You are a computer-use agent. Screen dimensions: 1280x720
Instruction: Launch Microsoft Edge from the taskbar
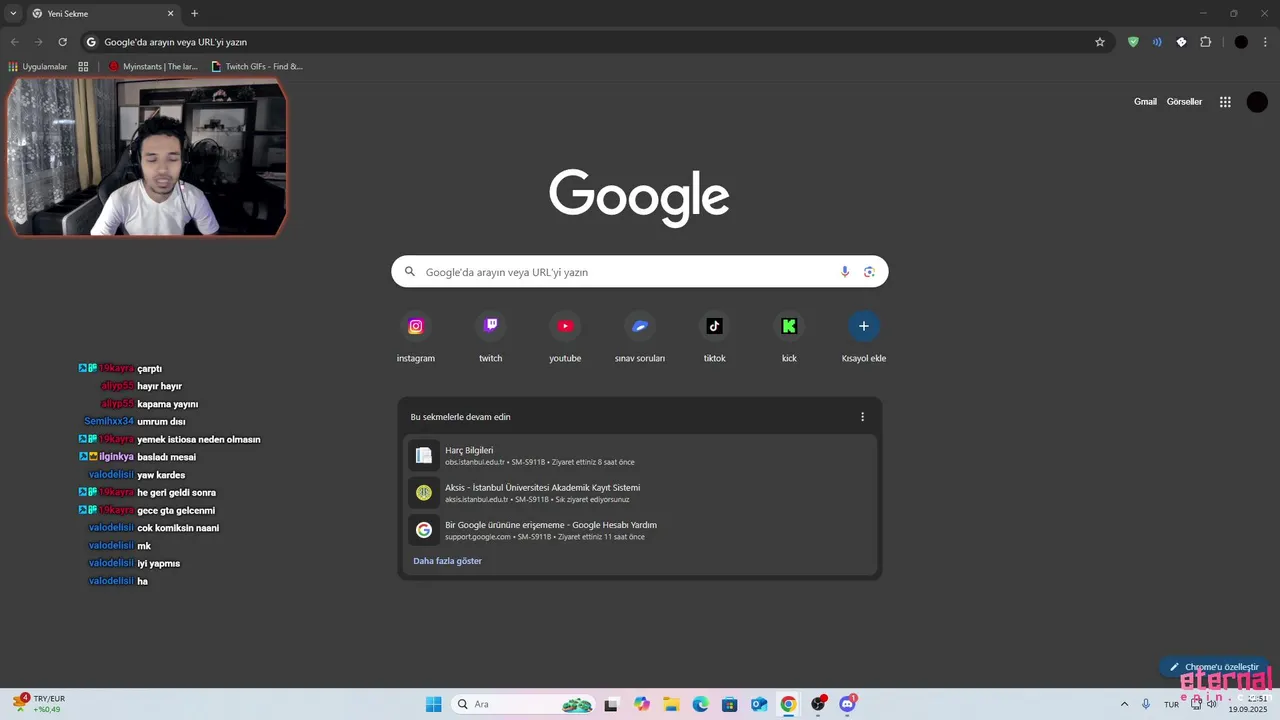[x=701, y=704]
